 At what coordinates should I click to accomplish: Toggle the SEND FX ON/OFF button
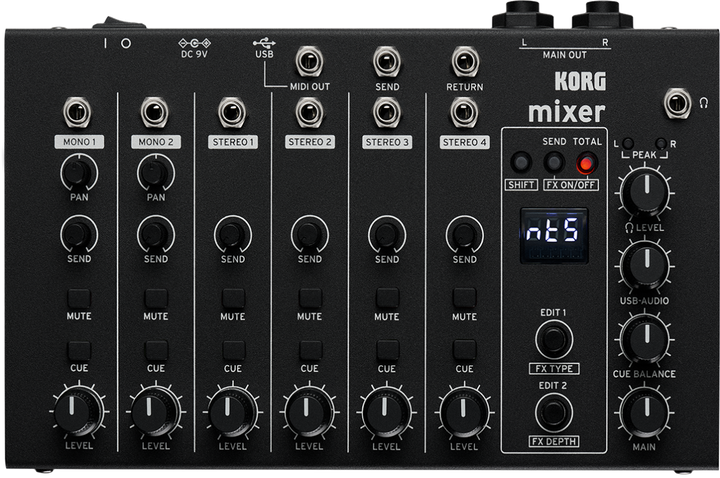[x=554, y=163]
